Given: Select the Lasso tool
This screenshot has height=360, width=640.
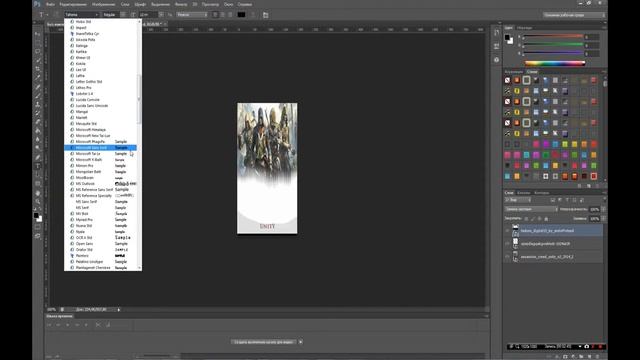Looking at the screenshot, I should 38,51.
